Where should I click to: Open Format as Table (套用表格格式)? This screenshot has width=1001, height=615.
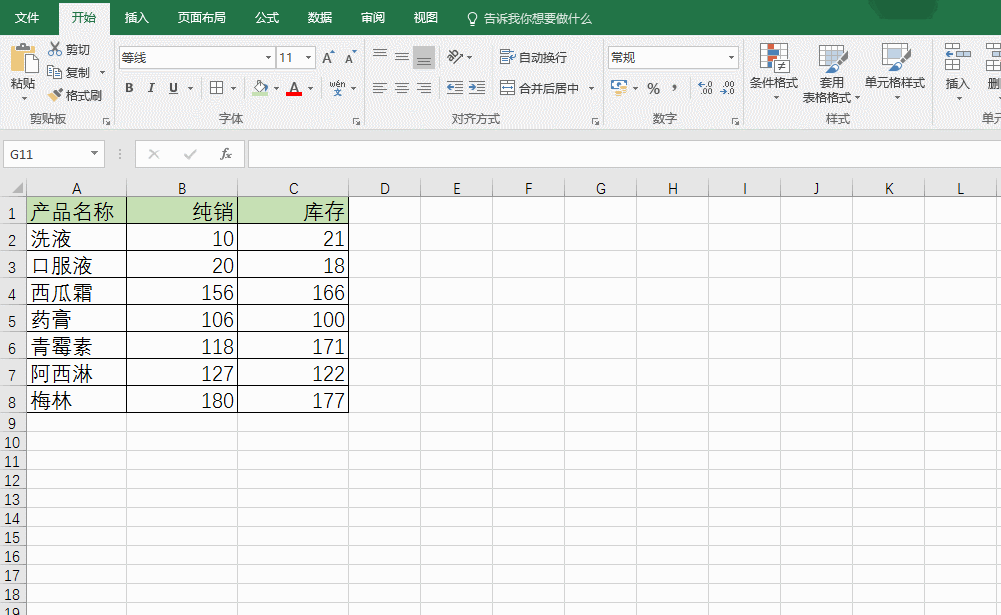(831, 73)
